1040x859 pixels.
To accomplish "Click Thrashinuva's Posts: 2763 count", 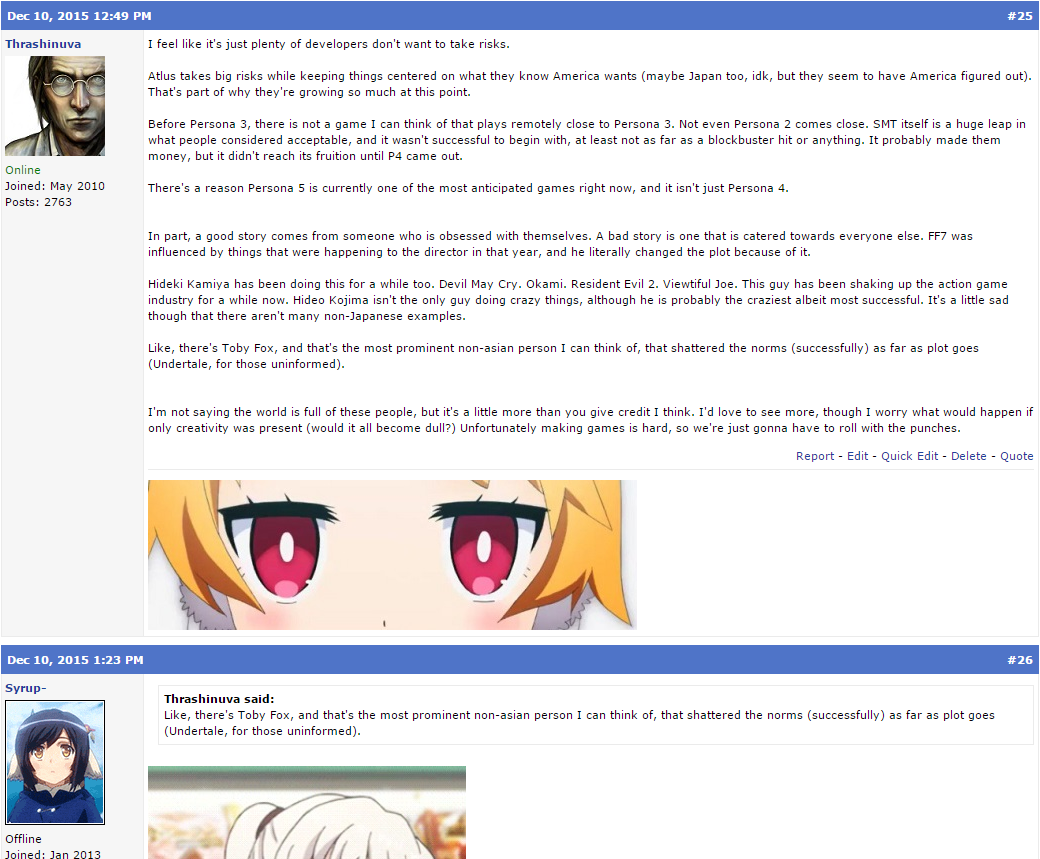I will 38,202.
